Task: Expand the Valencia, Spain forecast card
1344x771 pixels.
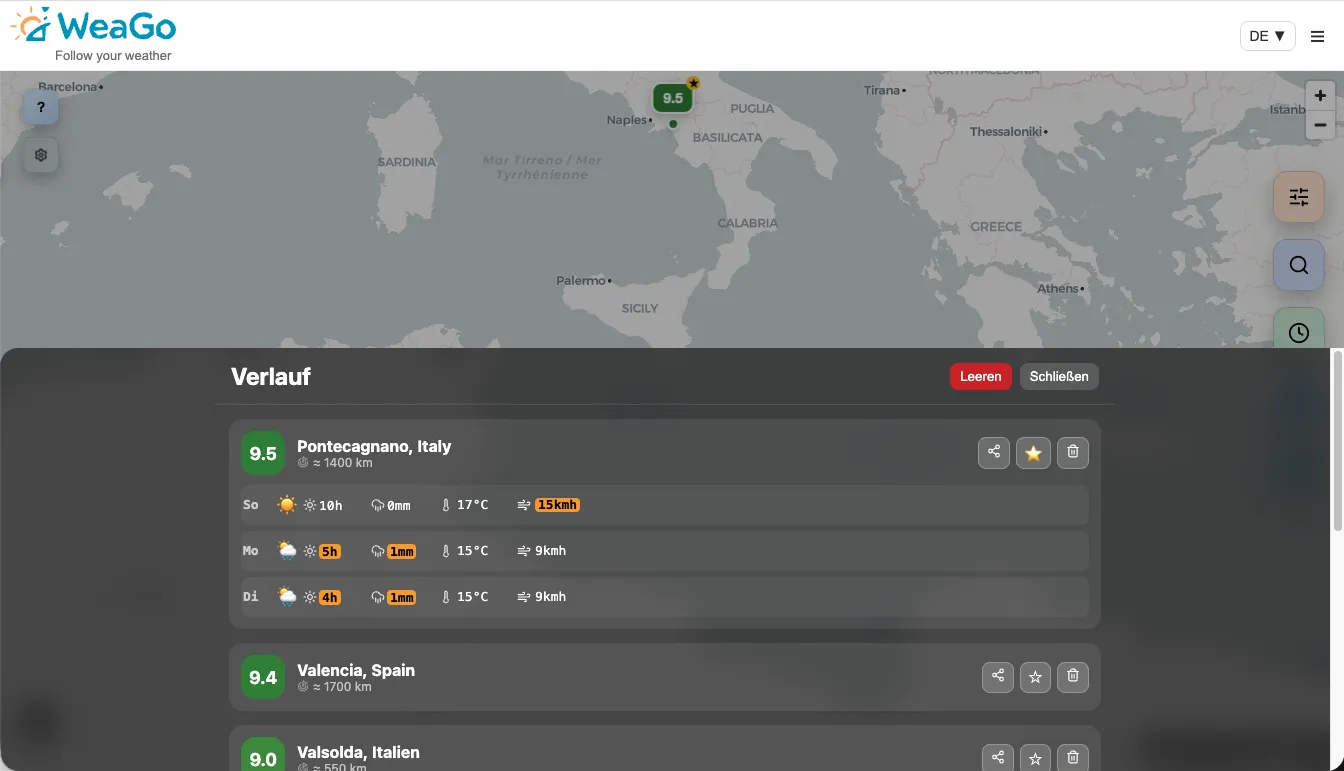Action: tap(600, 677)
